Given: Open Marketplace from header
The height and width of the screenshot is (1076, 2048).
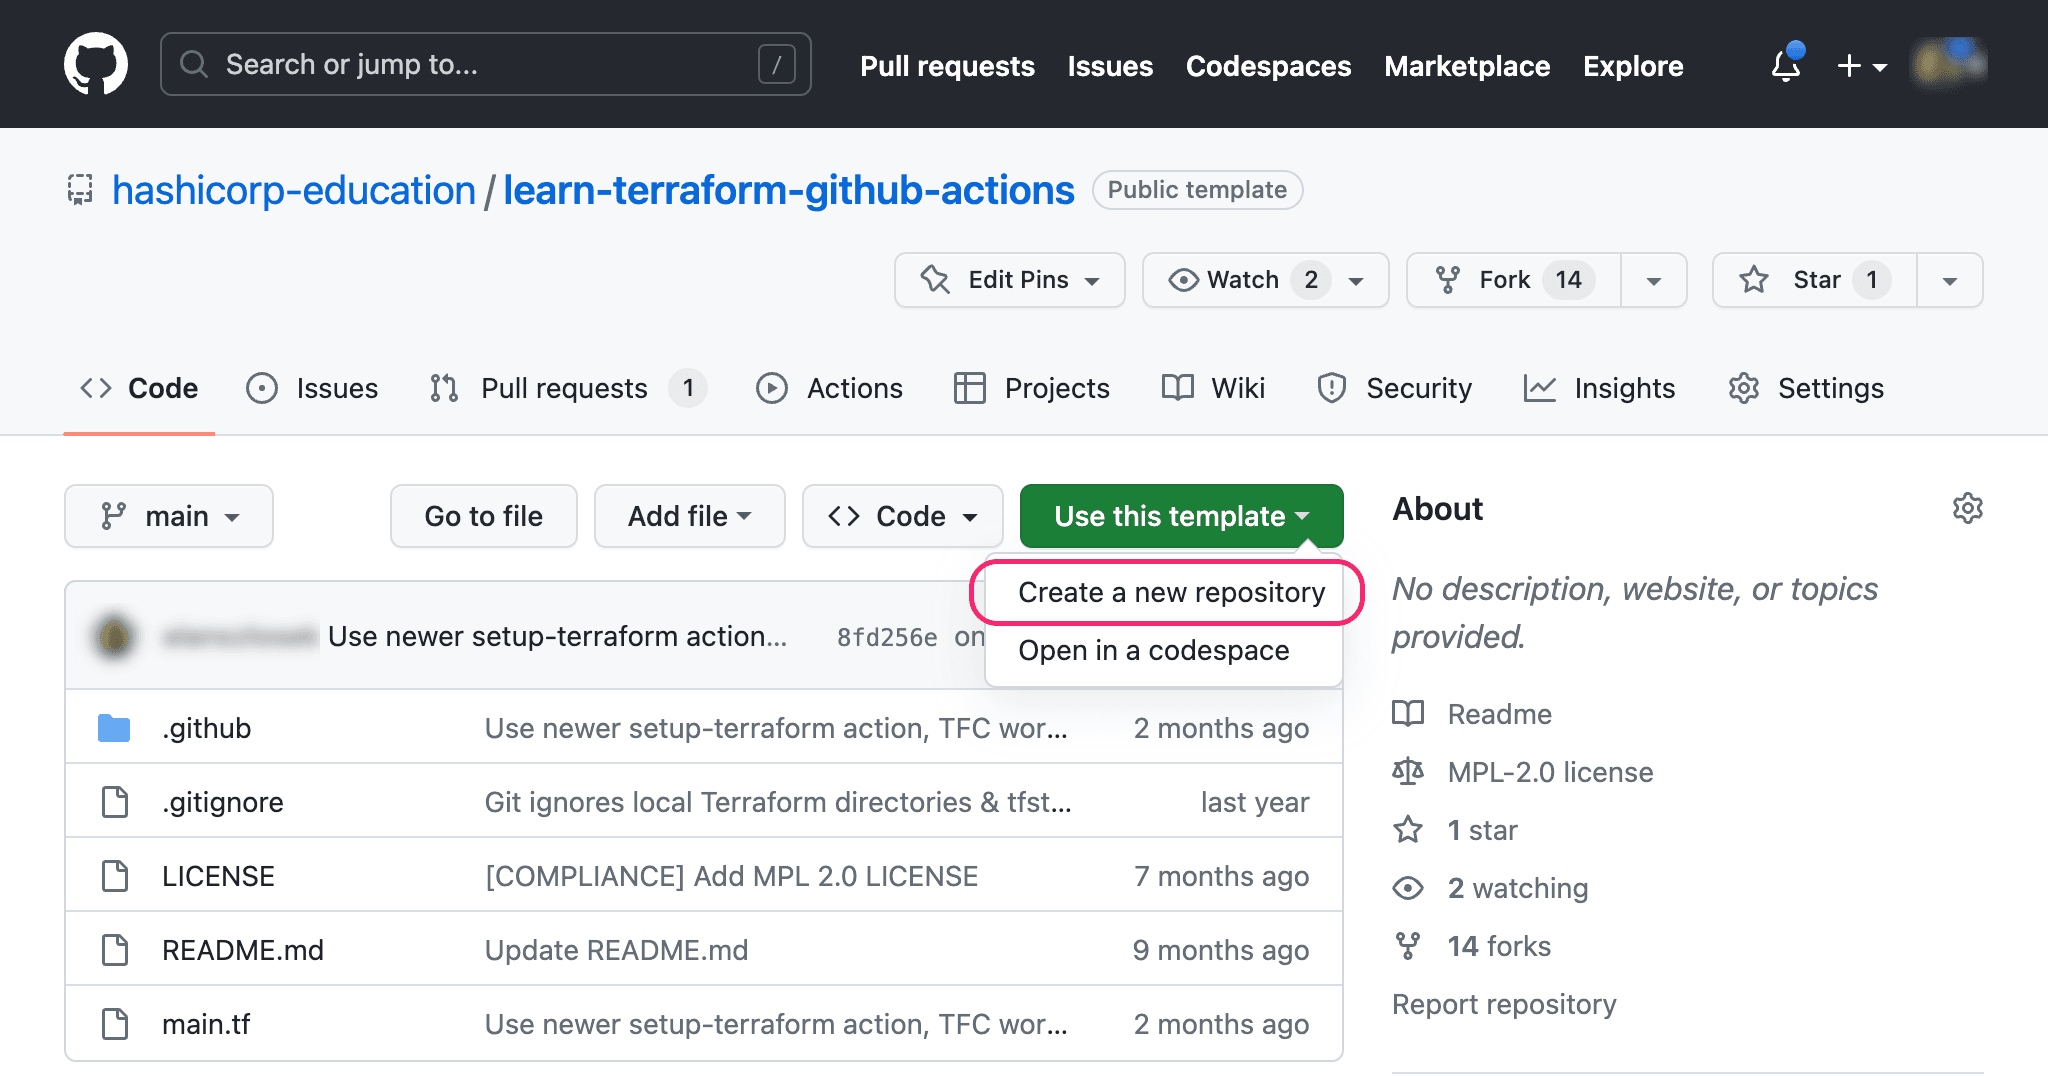Looking at the screenshot, I should 1467,66.
